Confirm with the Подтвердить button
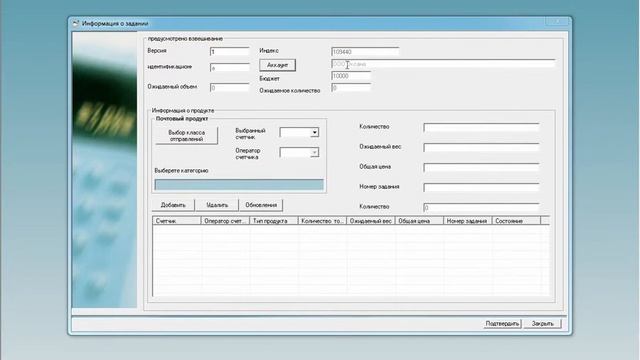Viewport: 640px width, 360px height. pos(502,323)
